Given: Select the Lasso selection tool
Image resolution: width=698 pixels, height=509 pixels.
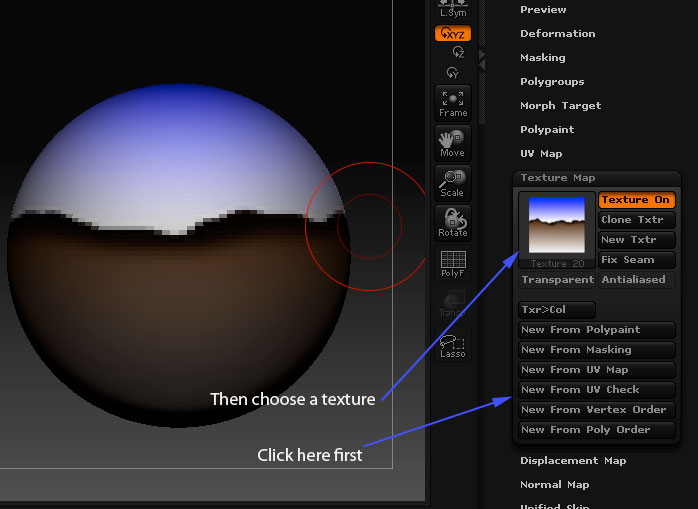Looking at the screenshot, I should pyautogui.click(x=453, y=343).
